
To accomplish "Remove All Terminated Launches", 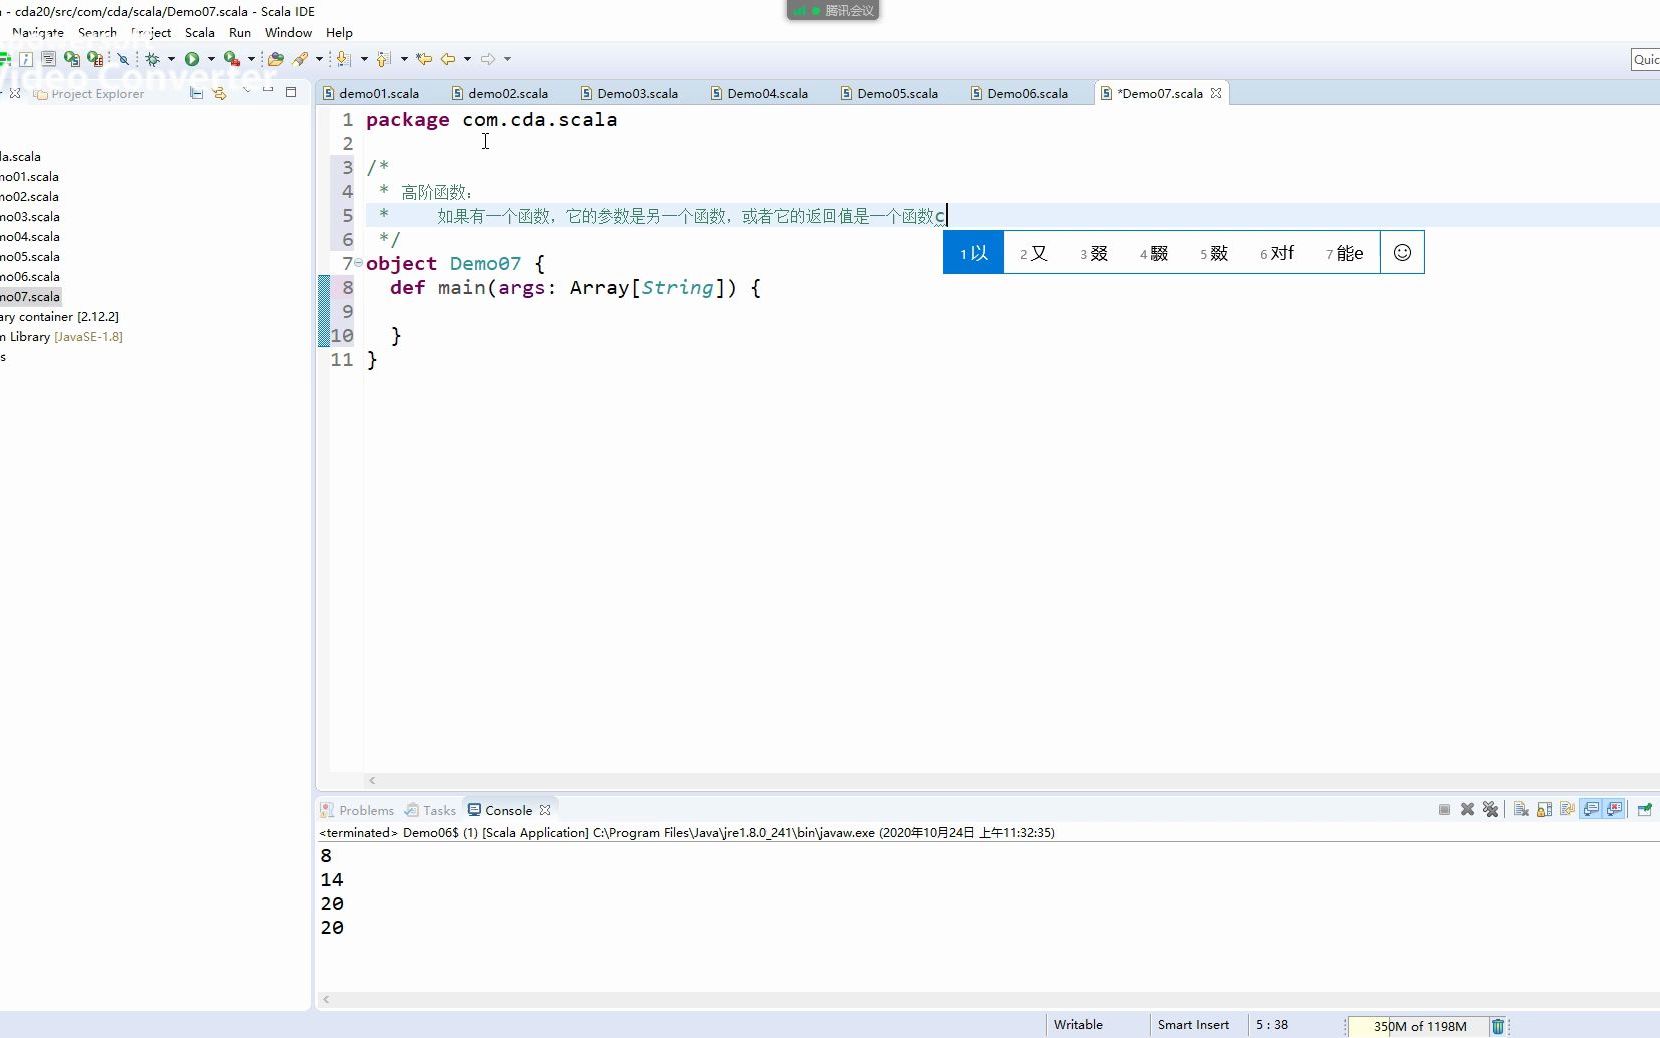I will click(1491, 810).
